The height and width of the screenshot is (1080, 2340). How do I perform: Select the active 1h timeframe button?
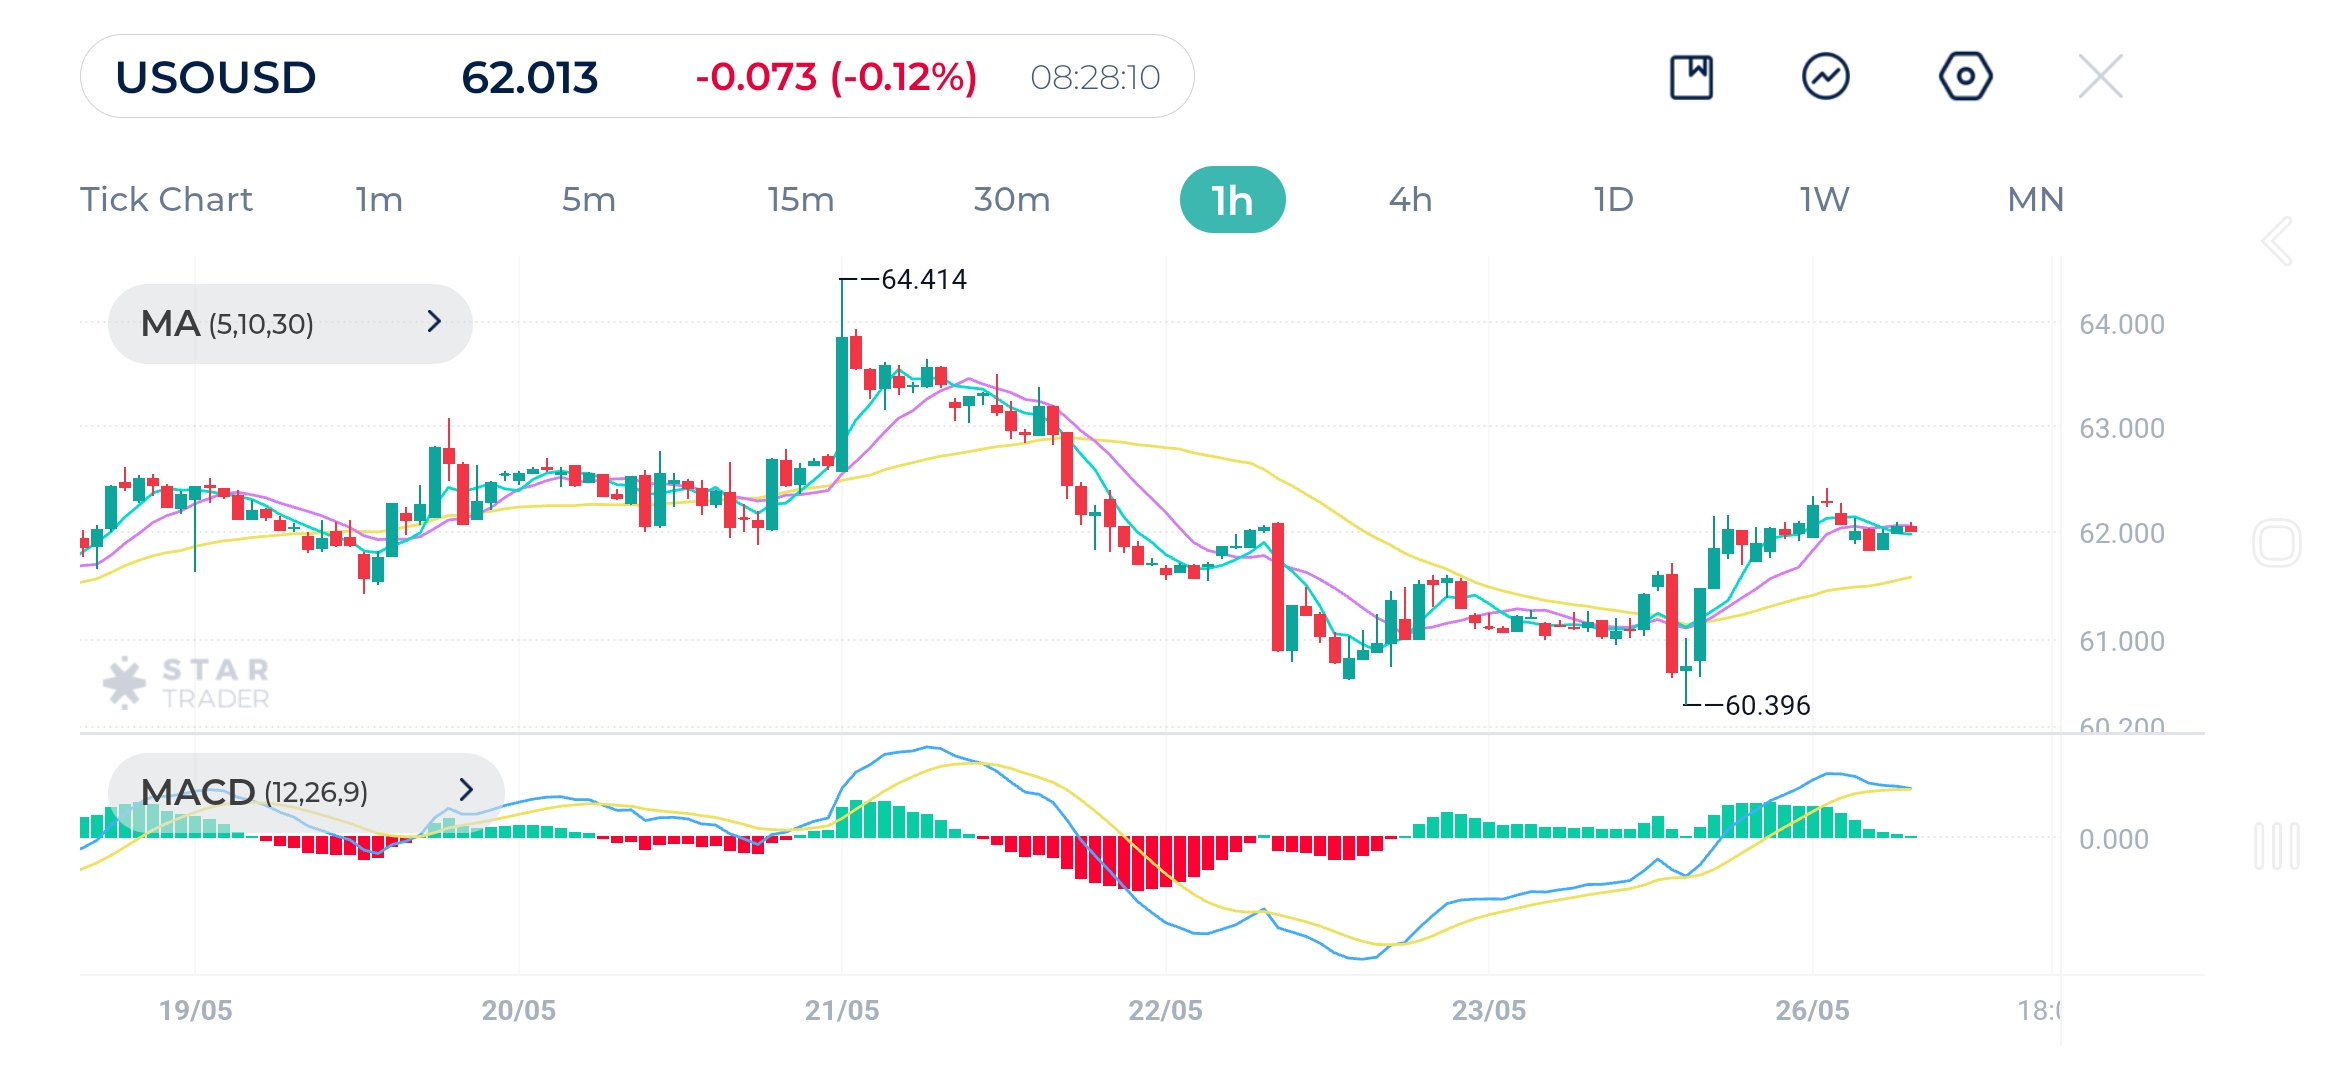pos(1232,200)
